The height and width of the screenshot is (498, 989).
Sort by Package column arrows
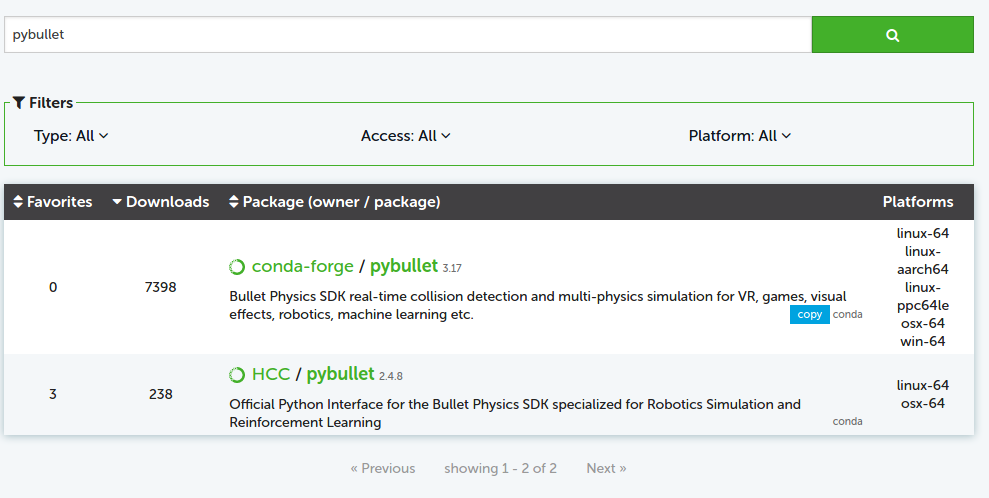234,202
